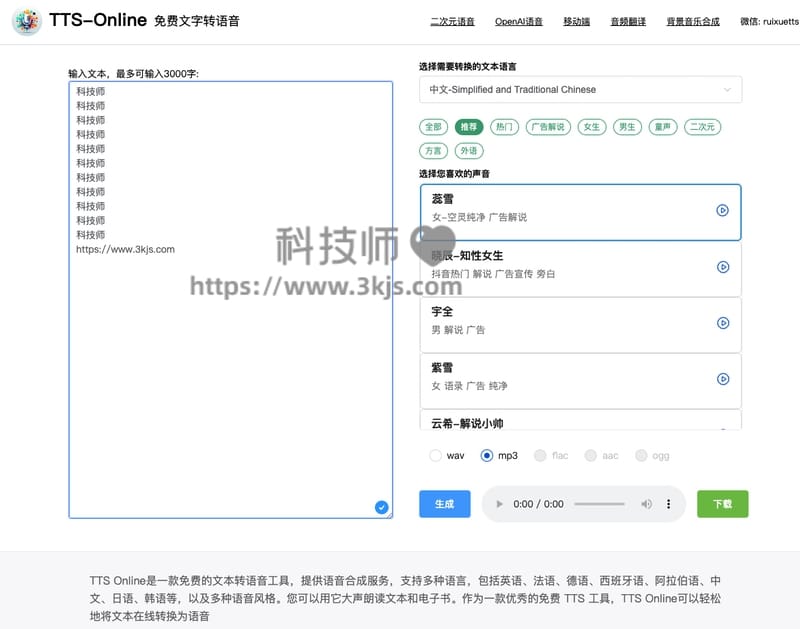Image resolution: width=800 pixels, height=629 pixels.
Task: Open the OpenAI语音 navigation link
Action: [518, 21]
